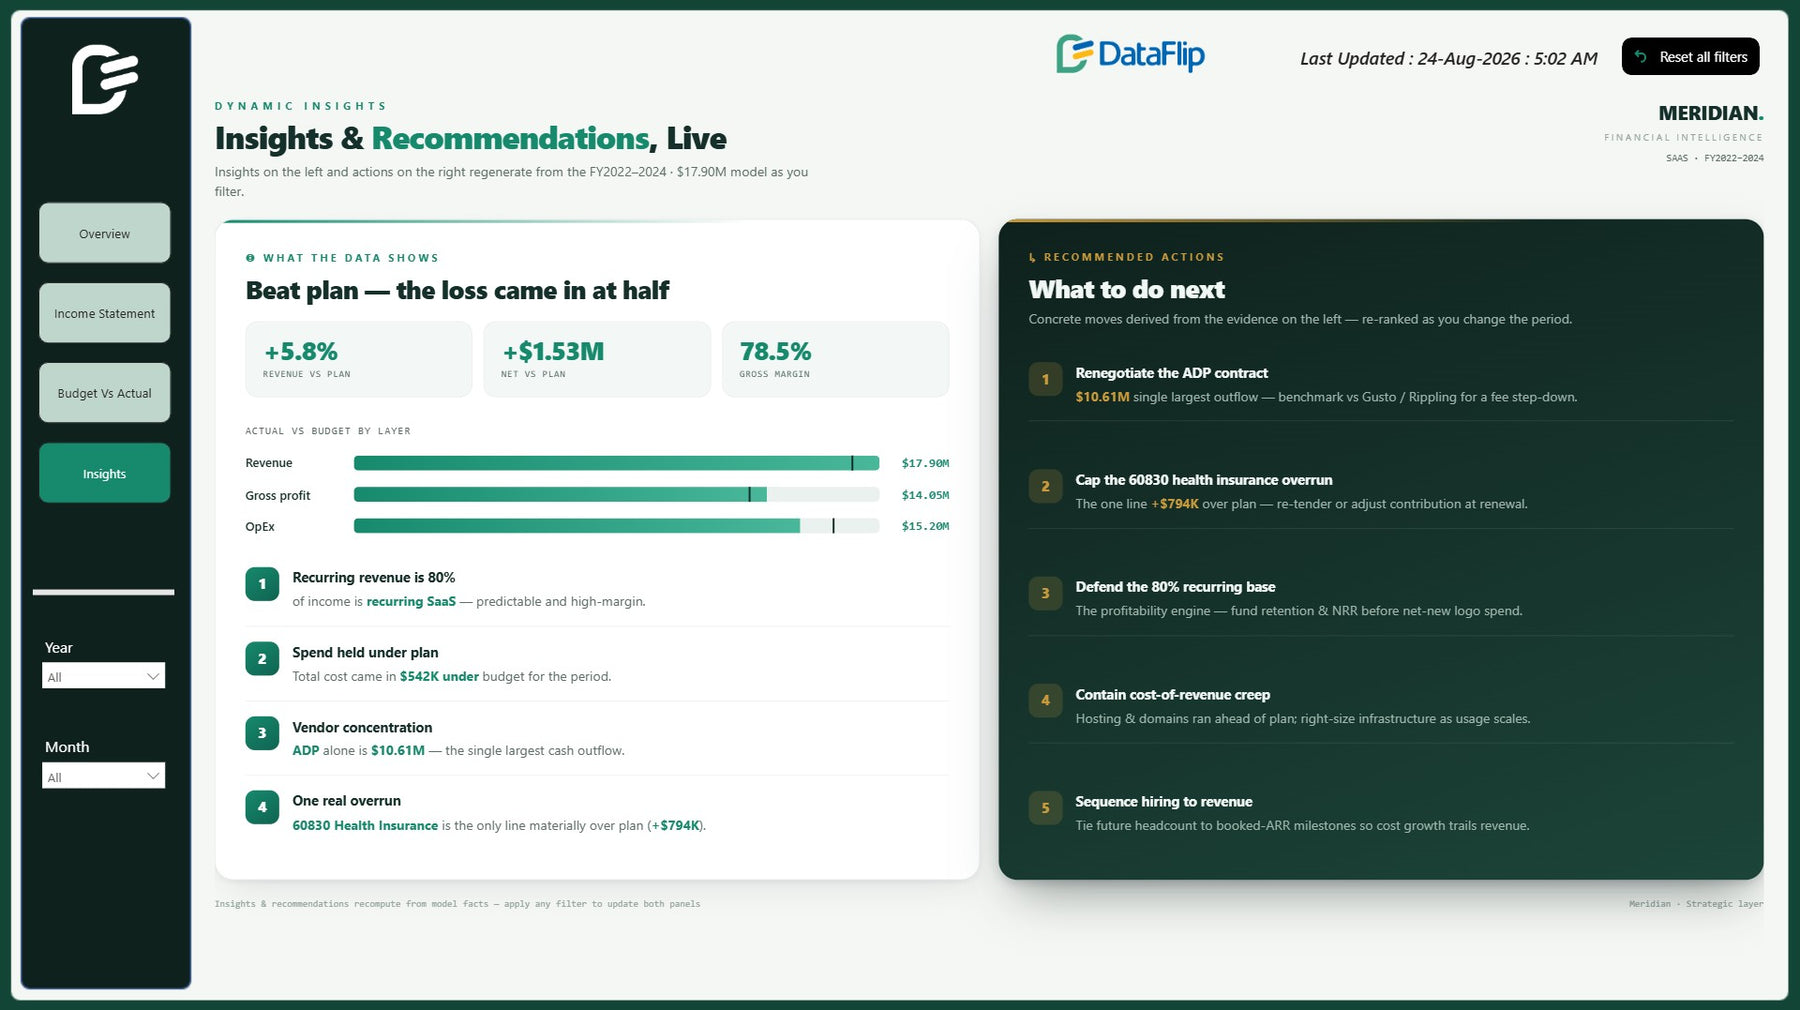Open the Budget Vs Actual tab

(104, 393)
